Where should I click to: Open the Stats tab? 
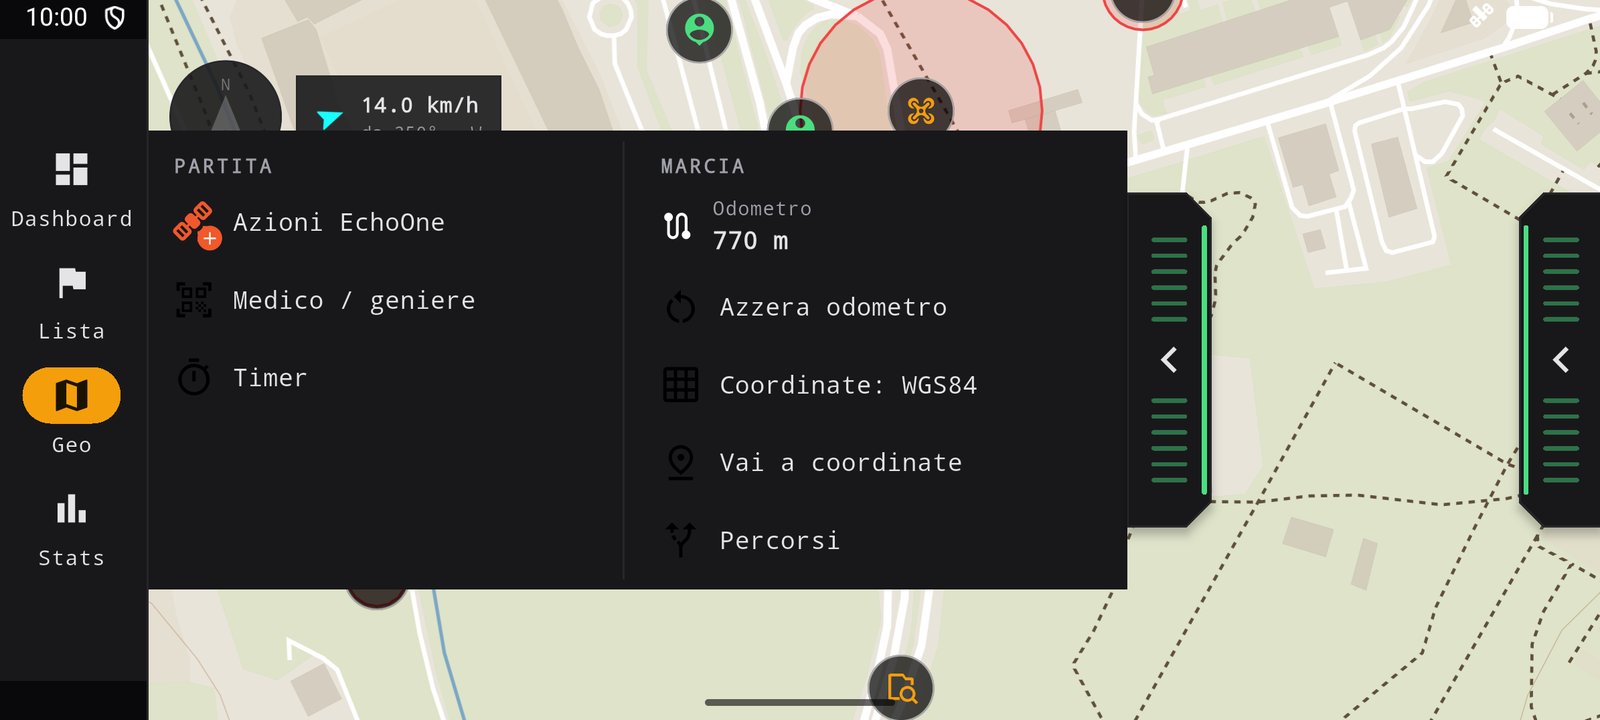pyautogui.click(x=71, y=530)
